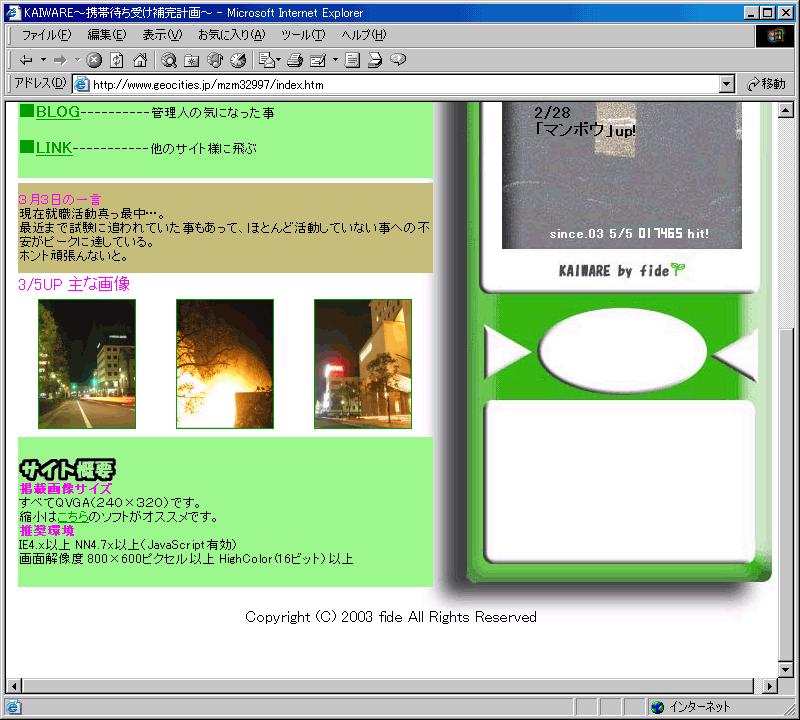Go to the Home page icon
This screenshot has width=800, height=720.
[140, 60]
